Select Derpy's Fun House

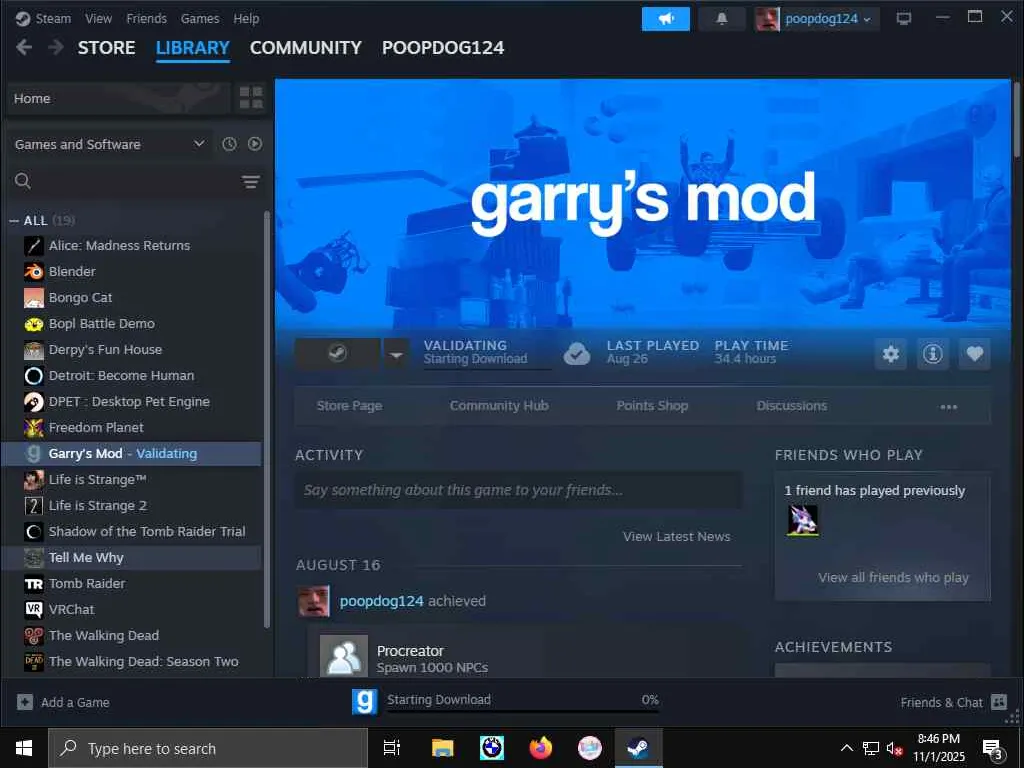pyautogui.click(x=132, y=349)
